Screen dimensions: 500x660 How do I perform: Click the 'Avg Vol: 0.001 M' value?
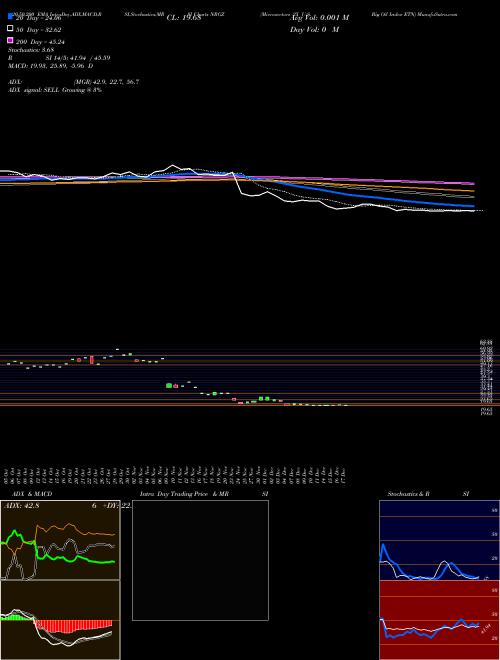[x=319, y=18]
